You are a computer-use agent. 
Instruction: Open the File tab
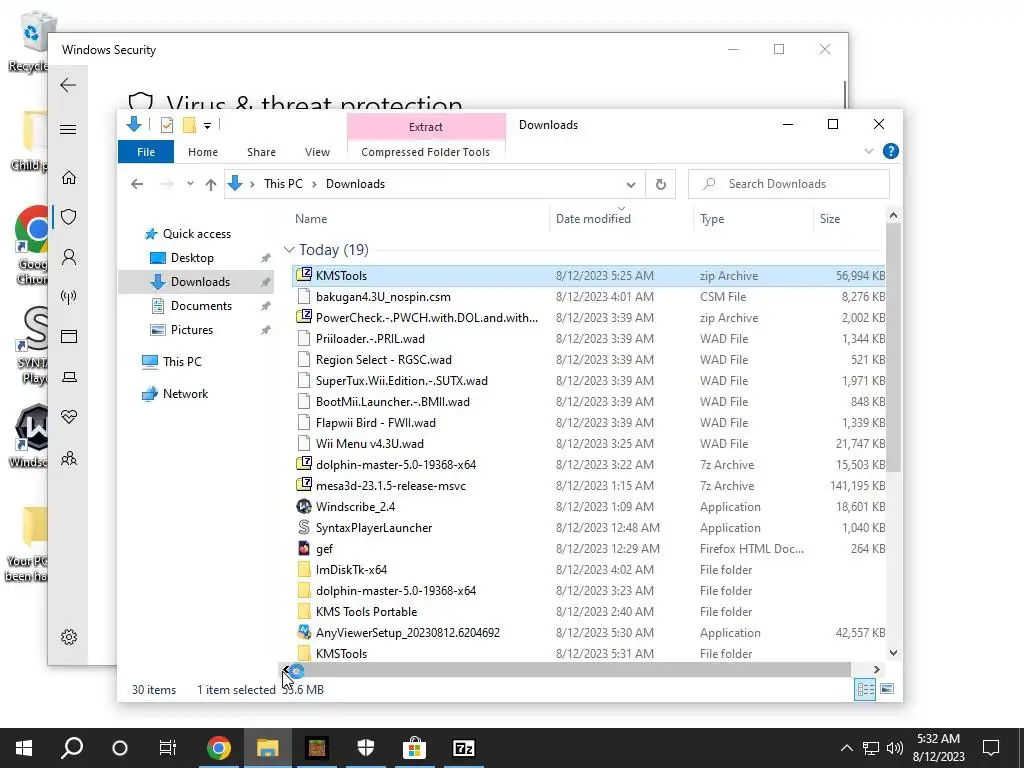coord(146,152)
